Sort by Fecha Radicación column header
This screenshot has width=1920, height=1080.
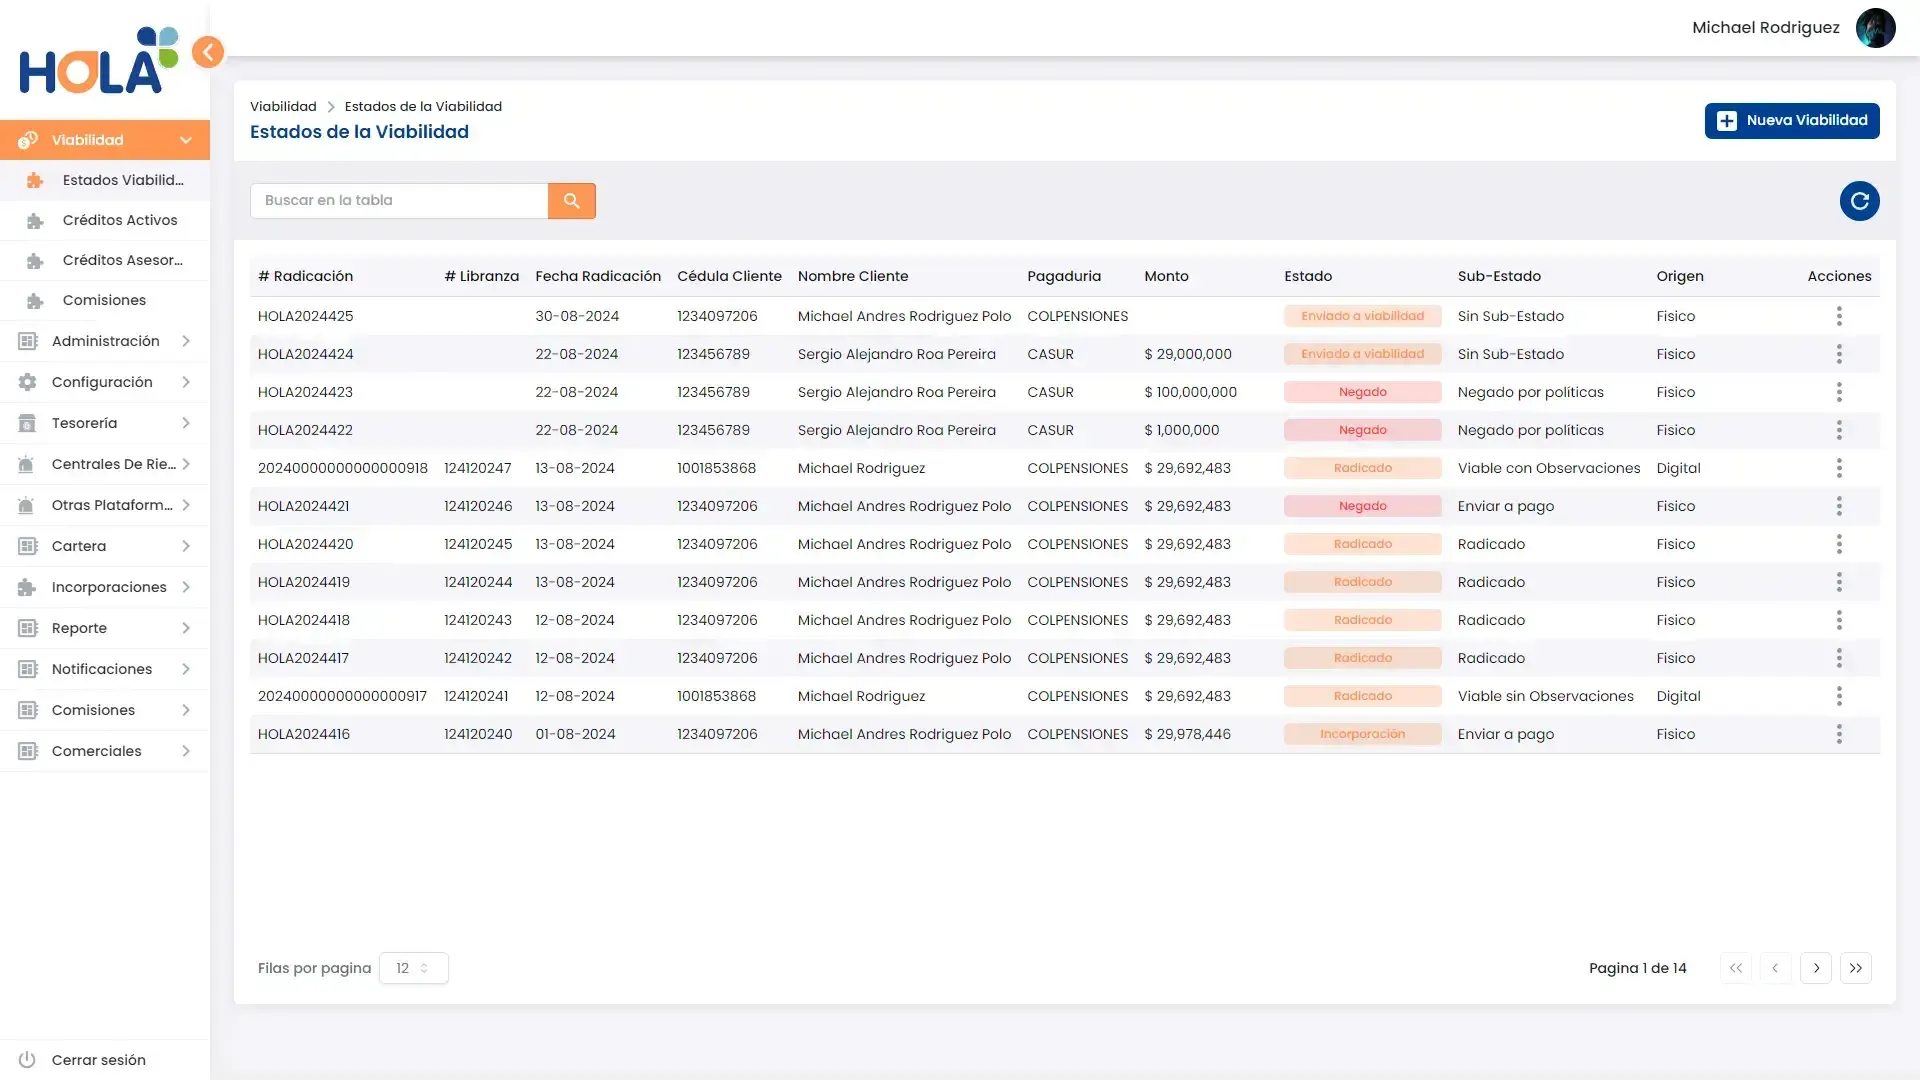coord(598,276)
